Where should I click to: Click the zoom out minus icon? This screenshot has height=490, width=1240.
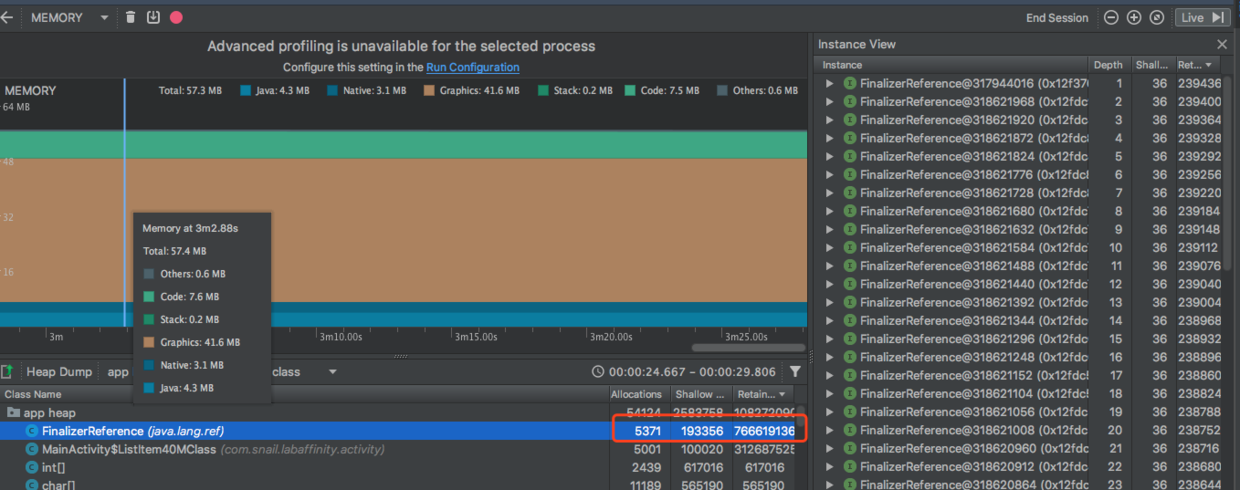tap(1111, 17)
